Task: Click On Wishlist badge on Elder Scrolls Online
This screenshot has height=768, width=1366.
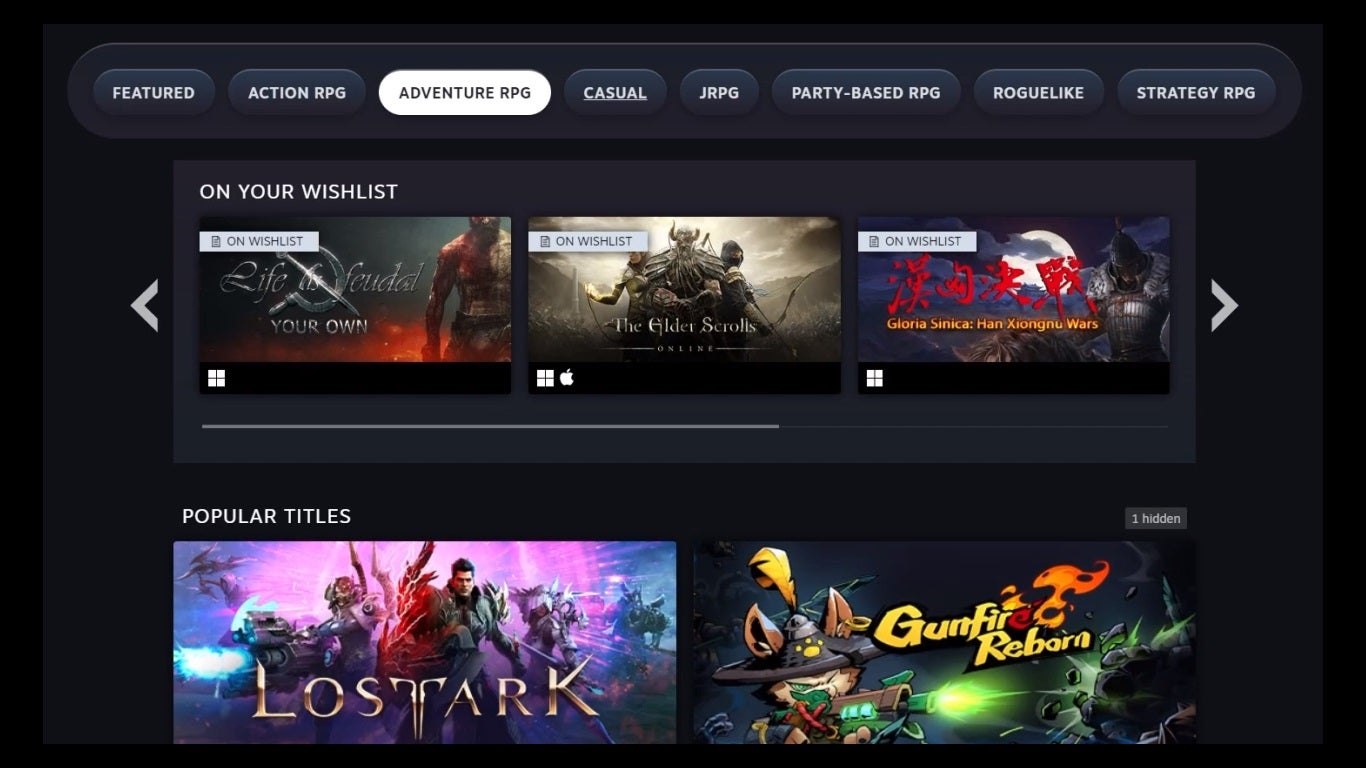Action: pos(588,241)
